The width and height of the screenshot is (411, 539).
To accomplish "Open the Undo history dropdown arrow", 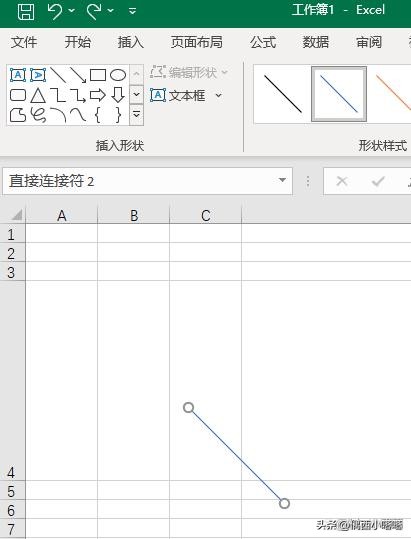I will tap(71, 11).
